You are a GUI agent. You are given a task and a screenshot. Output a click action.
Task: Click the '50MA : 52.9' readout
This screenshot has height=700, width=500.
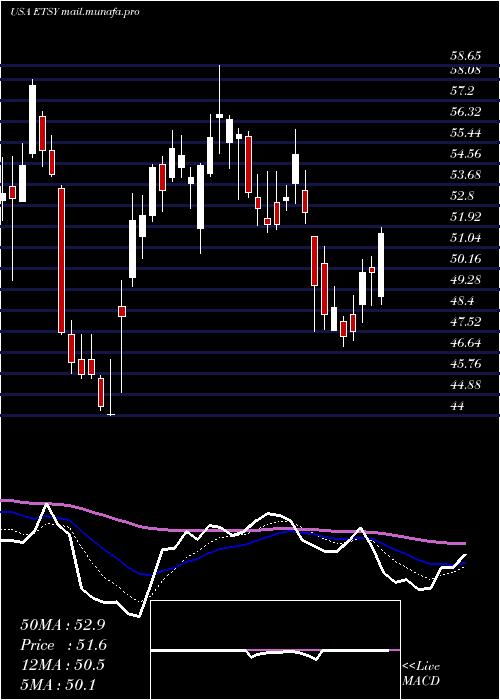pos(62,625)
